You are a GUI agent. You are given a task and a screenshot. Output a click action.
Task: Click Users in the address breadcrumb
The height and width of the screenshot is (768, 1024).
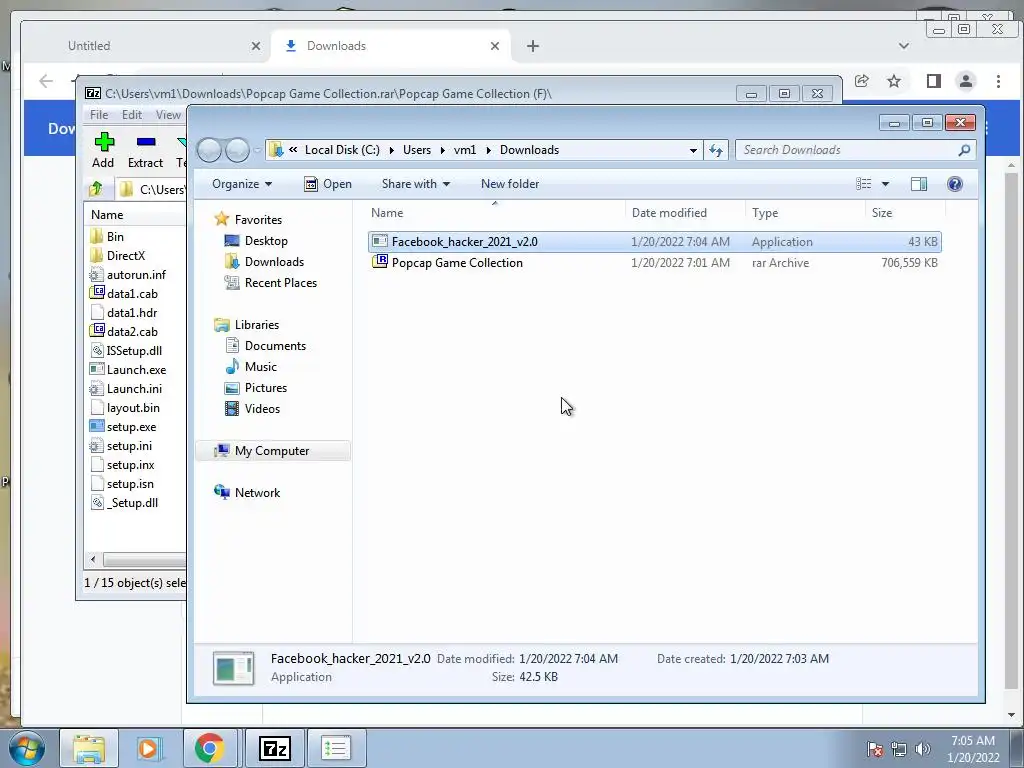417,150
